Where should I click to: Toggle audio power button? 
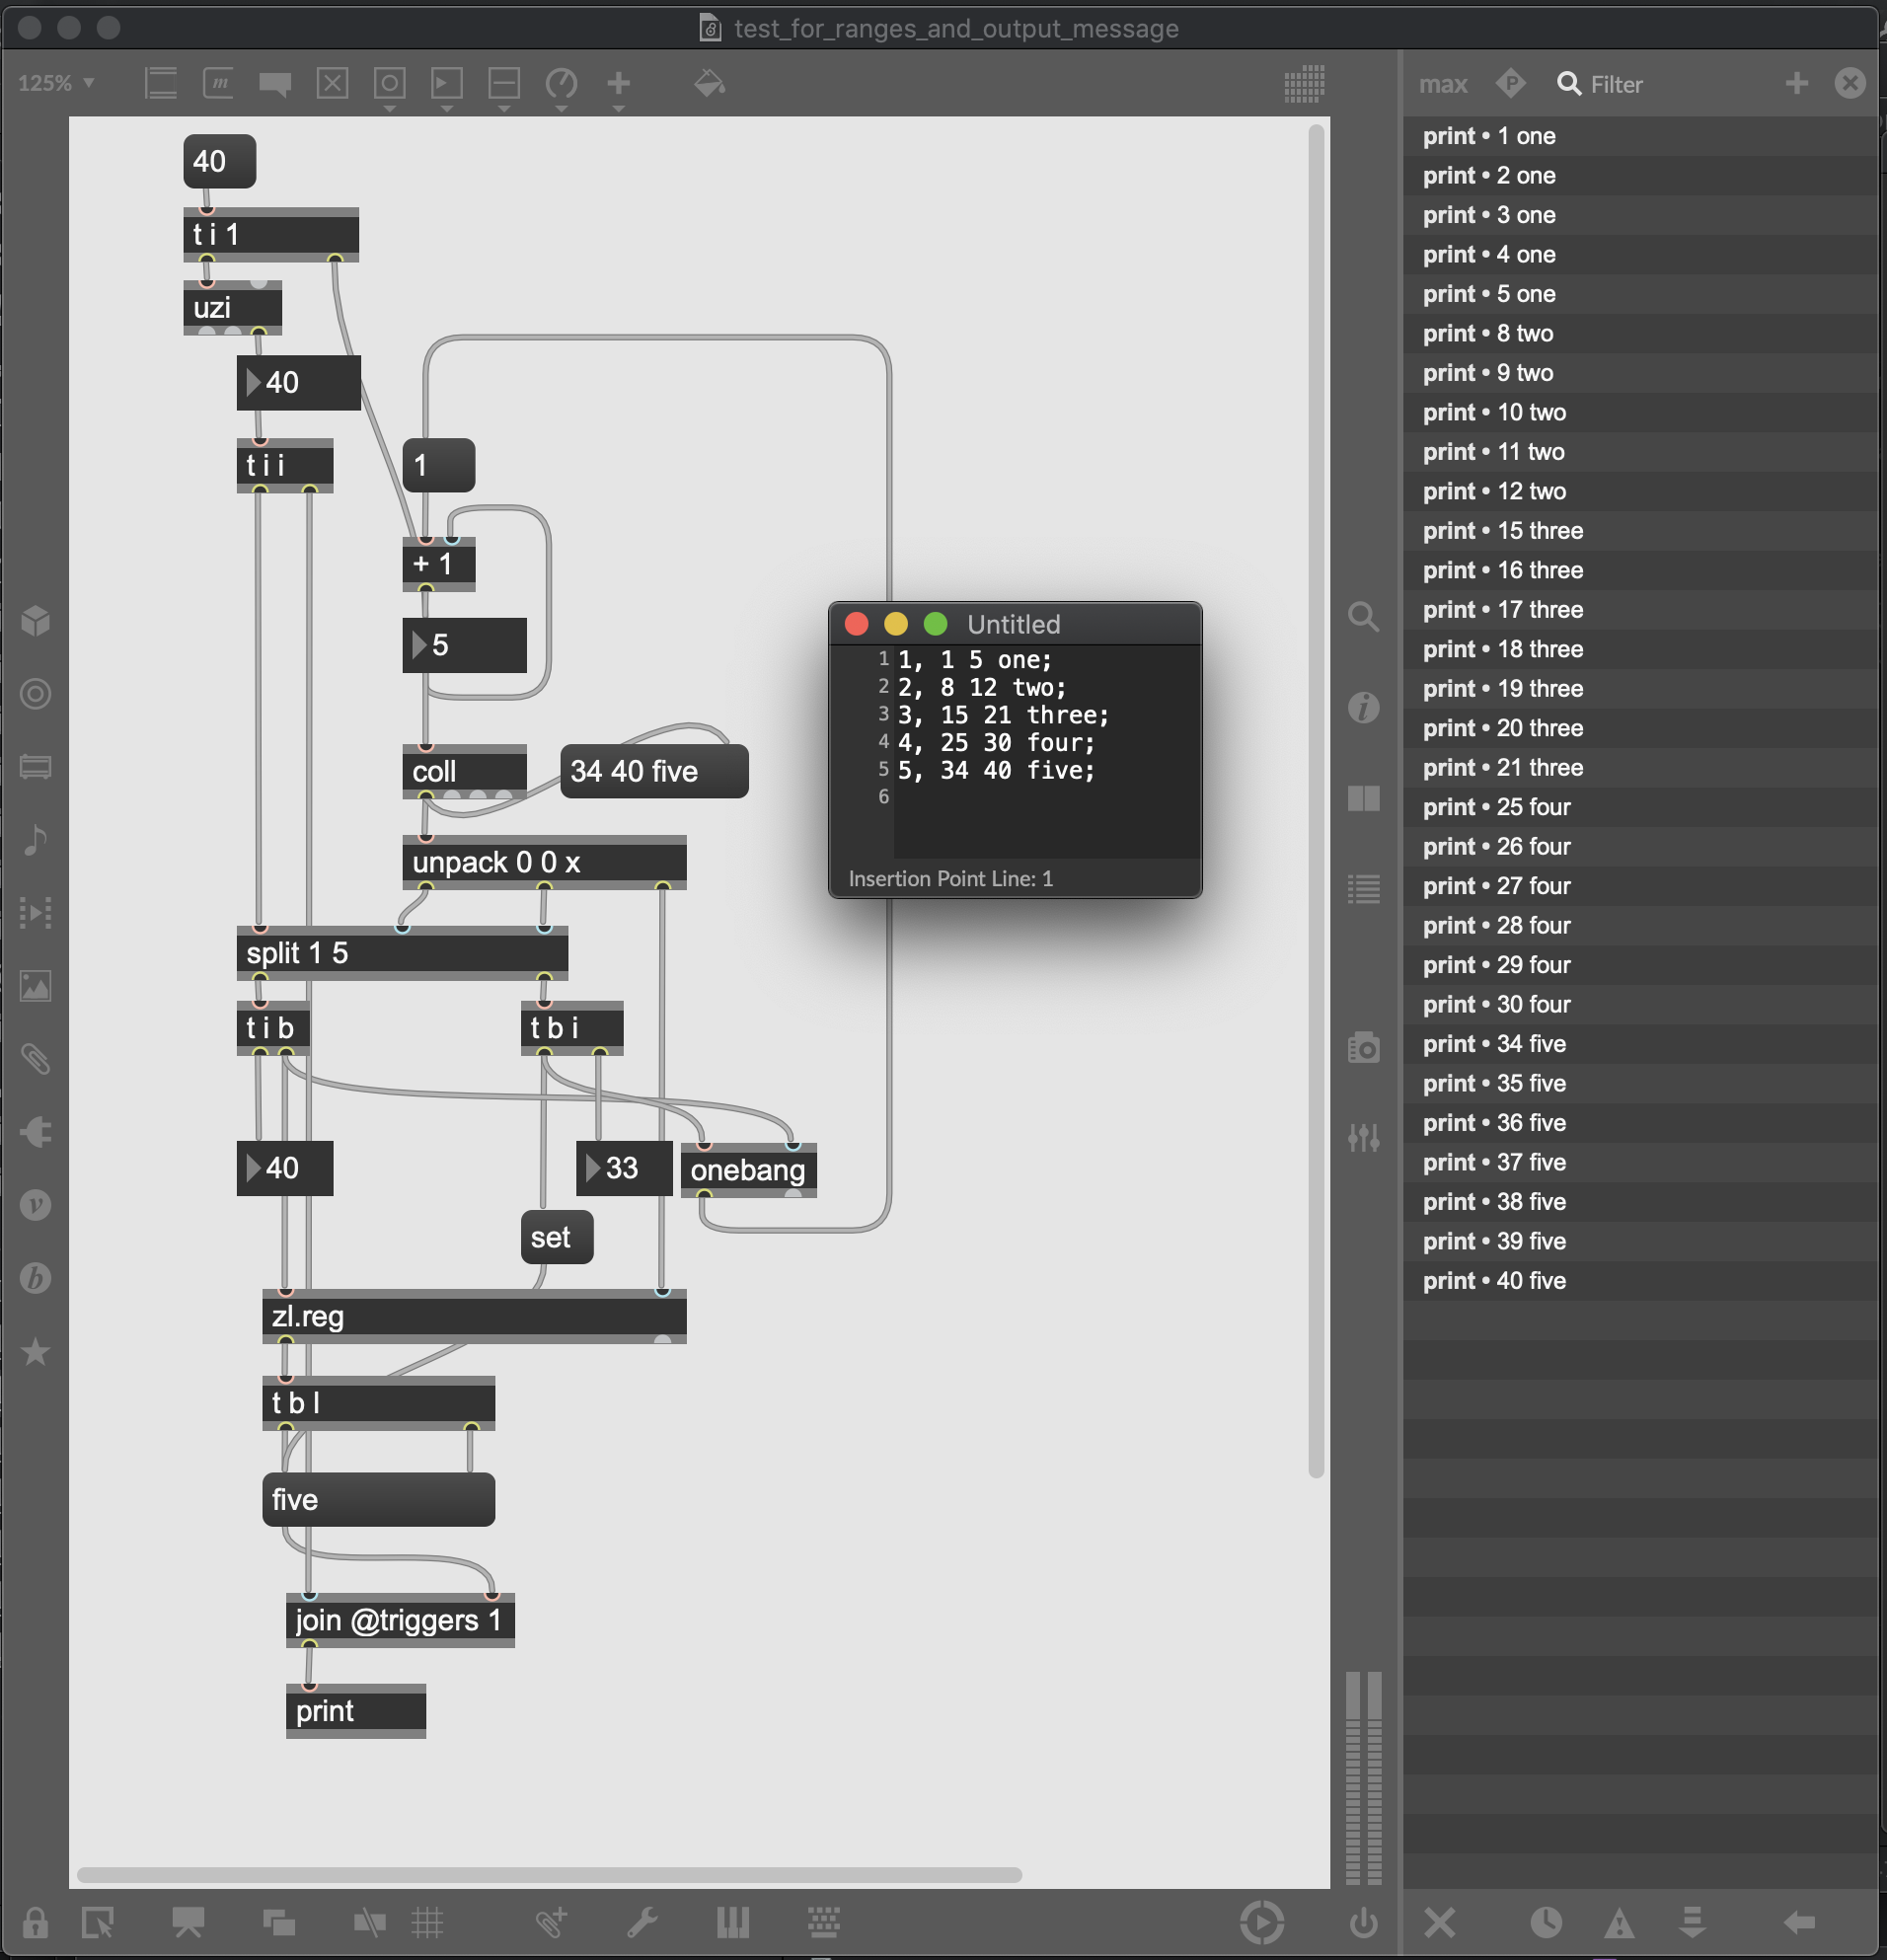click(x=1364, y=1922)
